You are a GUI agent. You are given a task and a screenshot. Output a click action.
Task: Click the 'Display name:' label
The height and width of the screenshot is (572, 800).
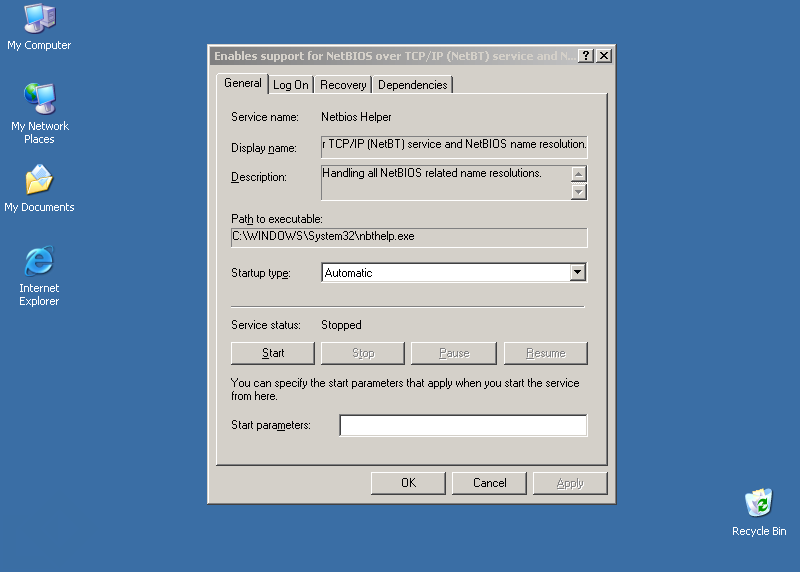(264, 148)
